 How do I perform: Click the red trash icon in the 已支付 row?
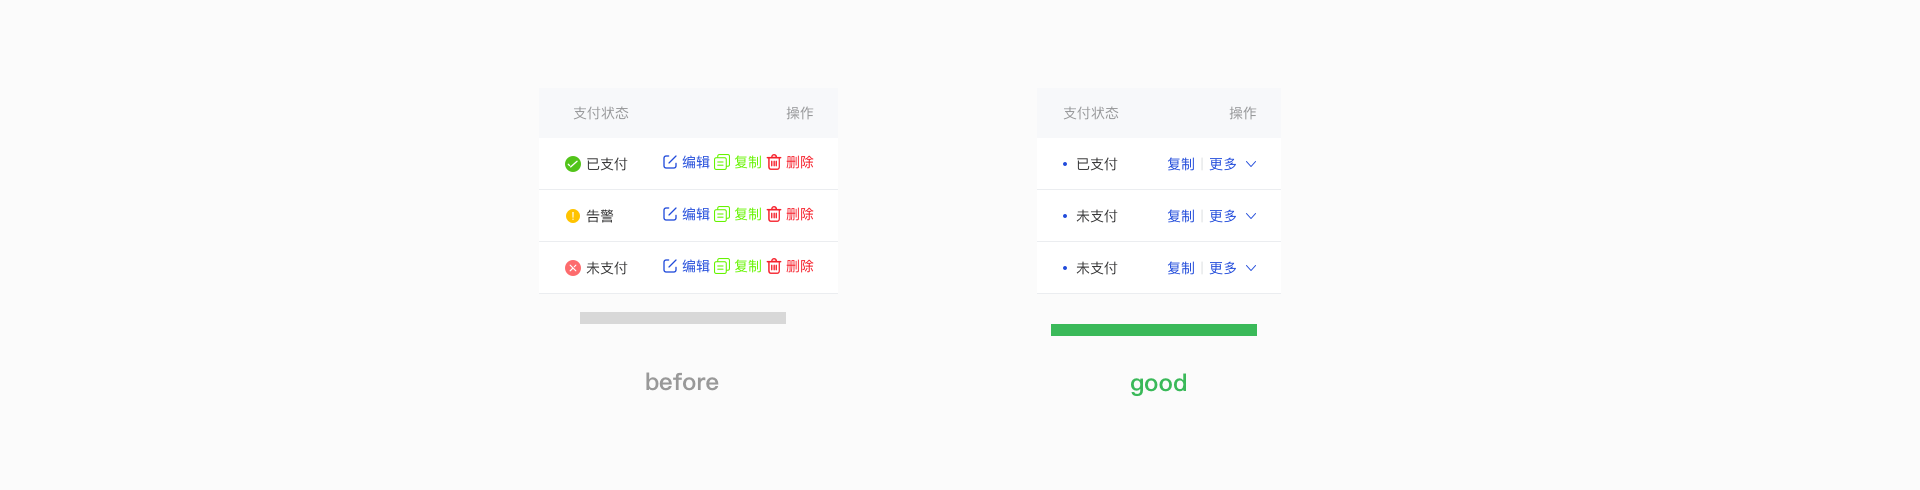(774, 162)
